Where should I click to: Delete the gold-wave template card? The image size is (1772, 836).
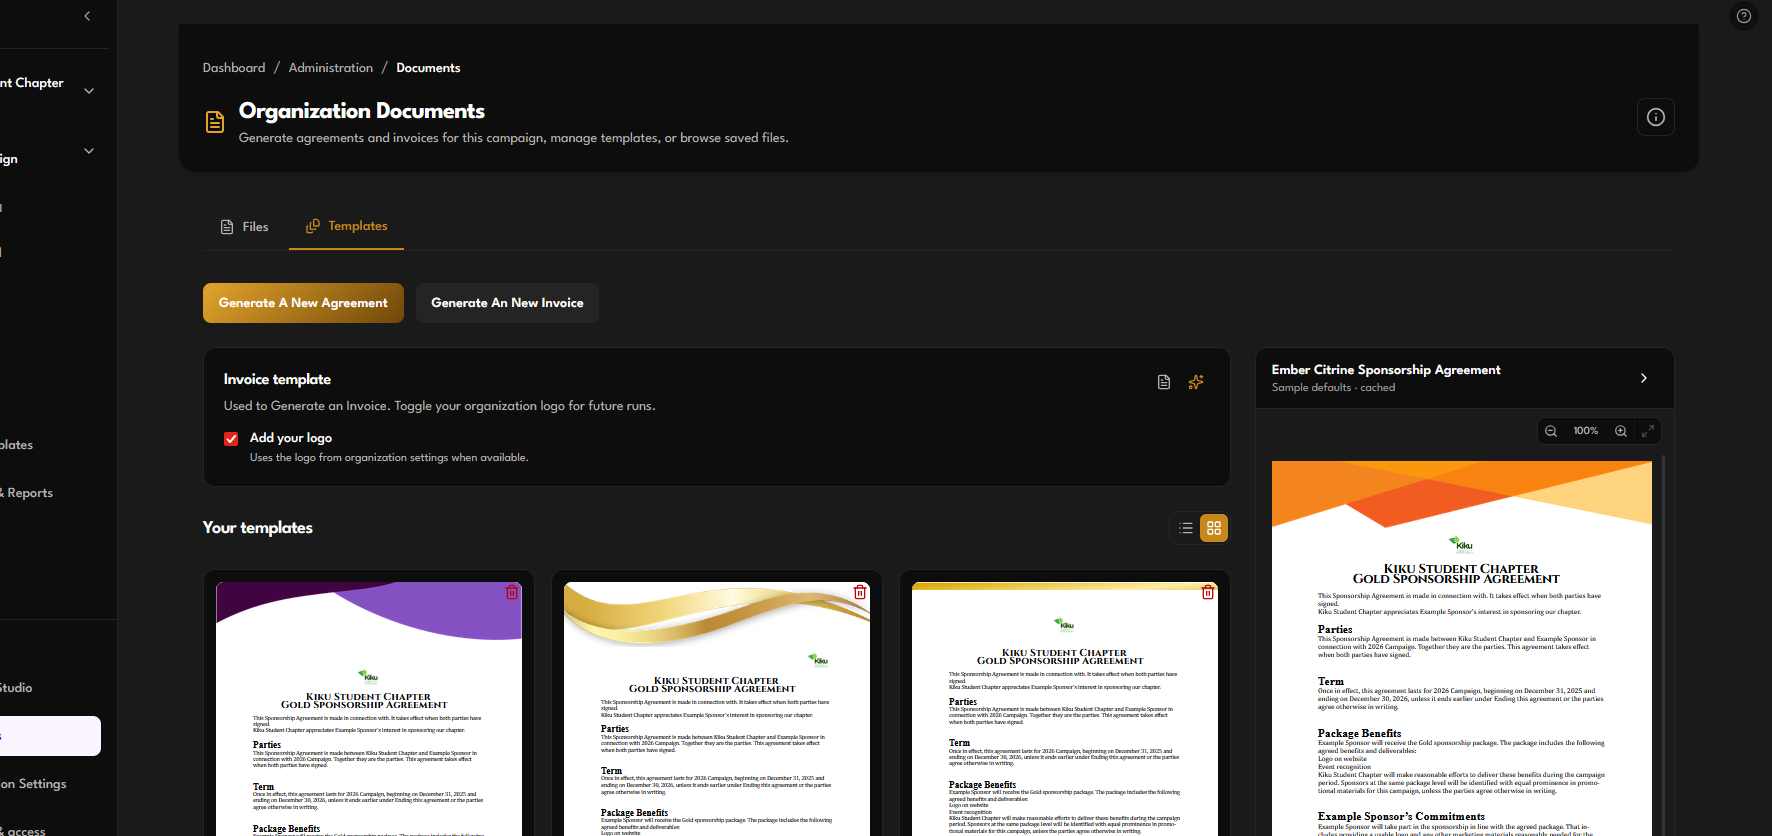click(860, 592)
